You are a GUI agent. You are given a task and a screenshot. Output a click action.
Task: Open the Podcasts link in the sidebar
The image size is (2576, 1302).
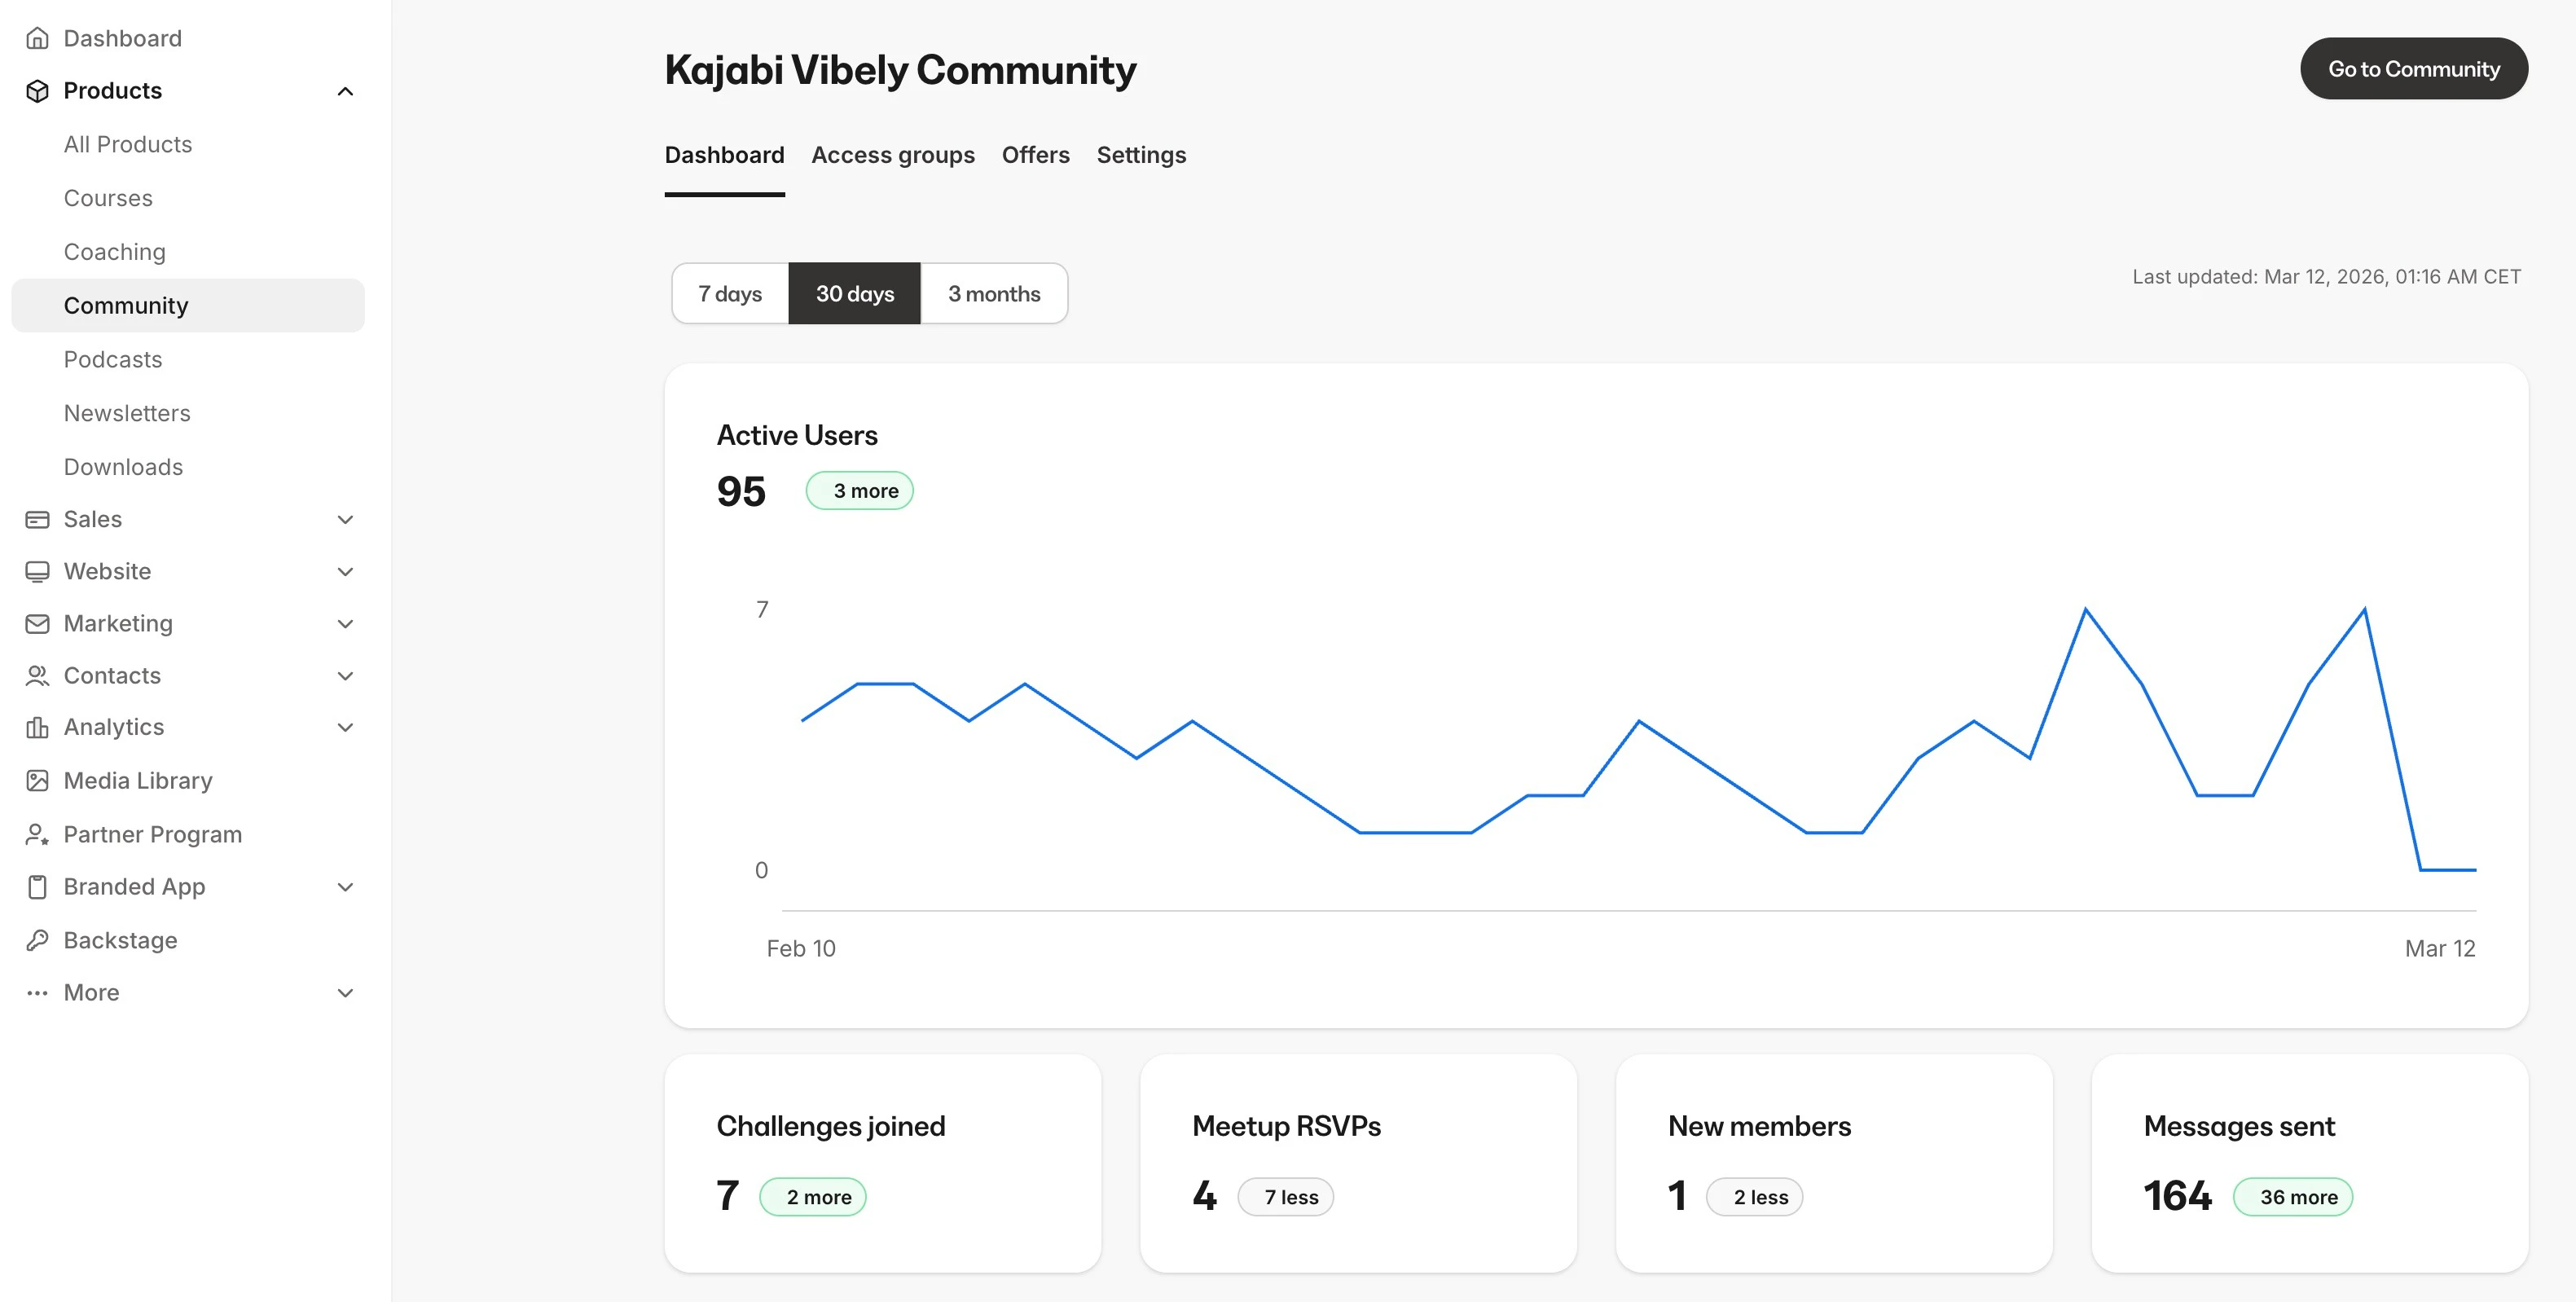pos(113,359)
